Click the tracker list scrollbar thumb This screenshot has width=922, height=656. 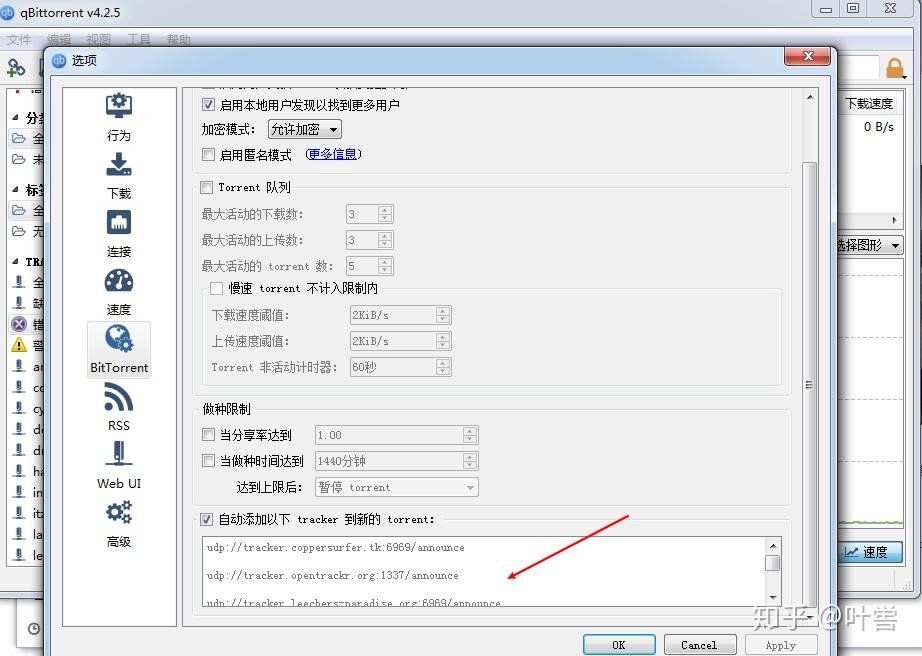click(x=773, y=563)
